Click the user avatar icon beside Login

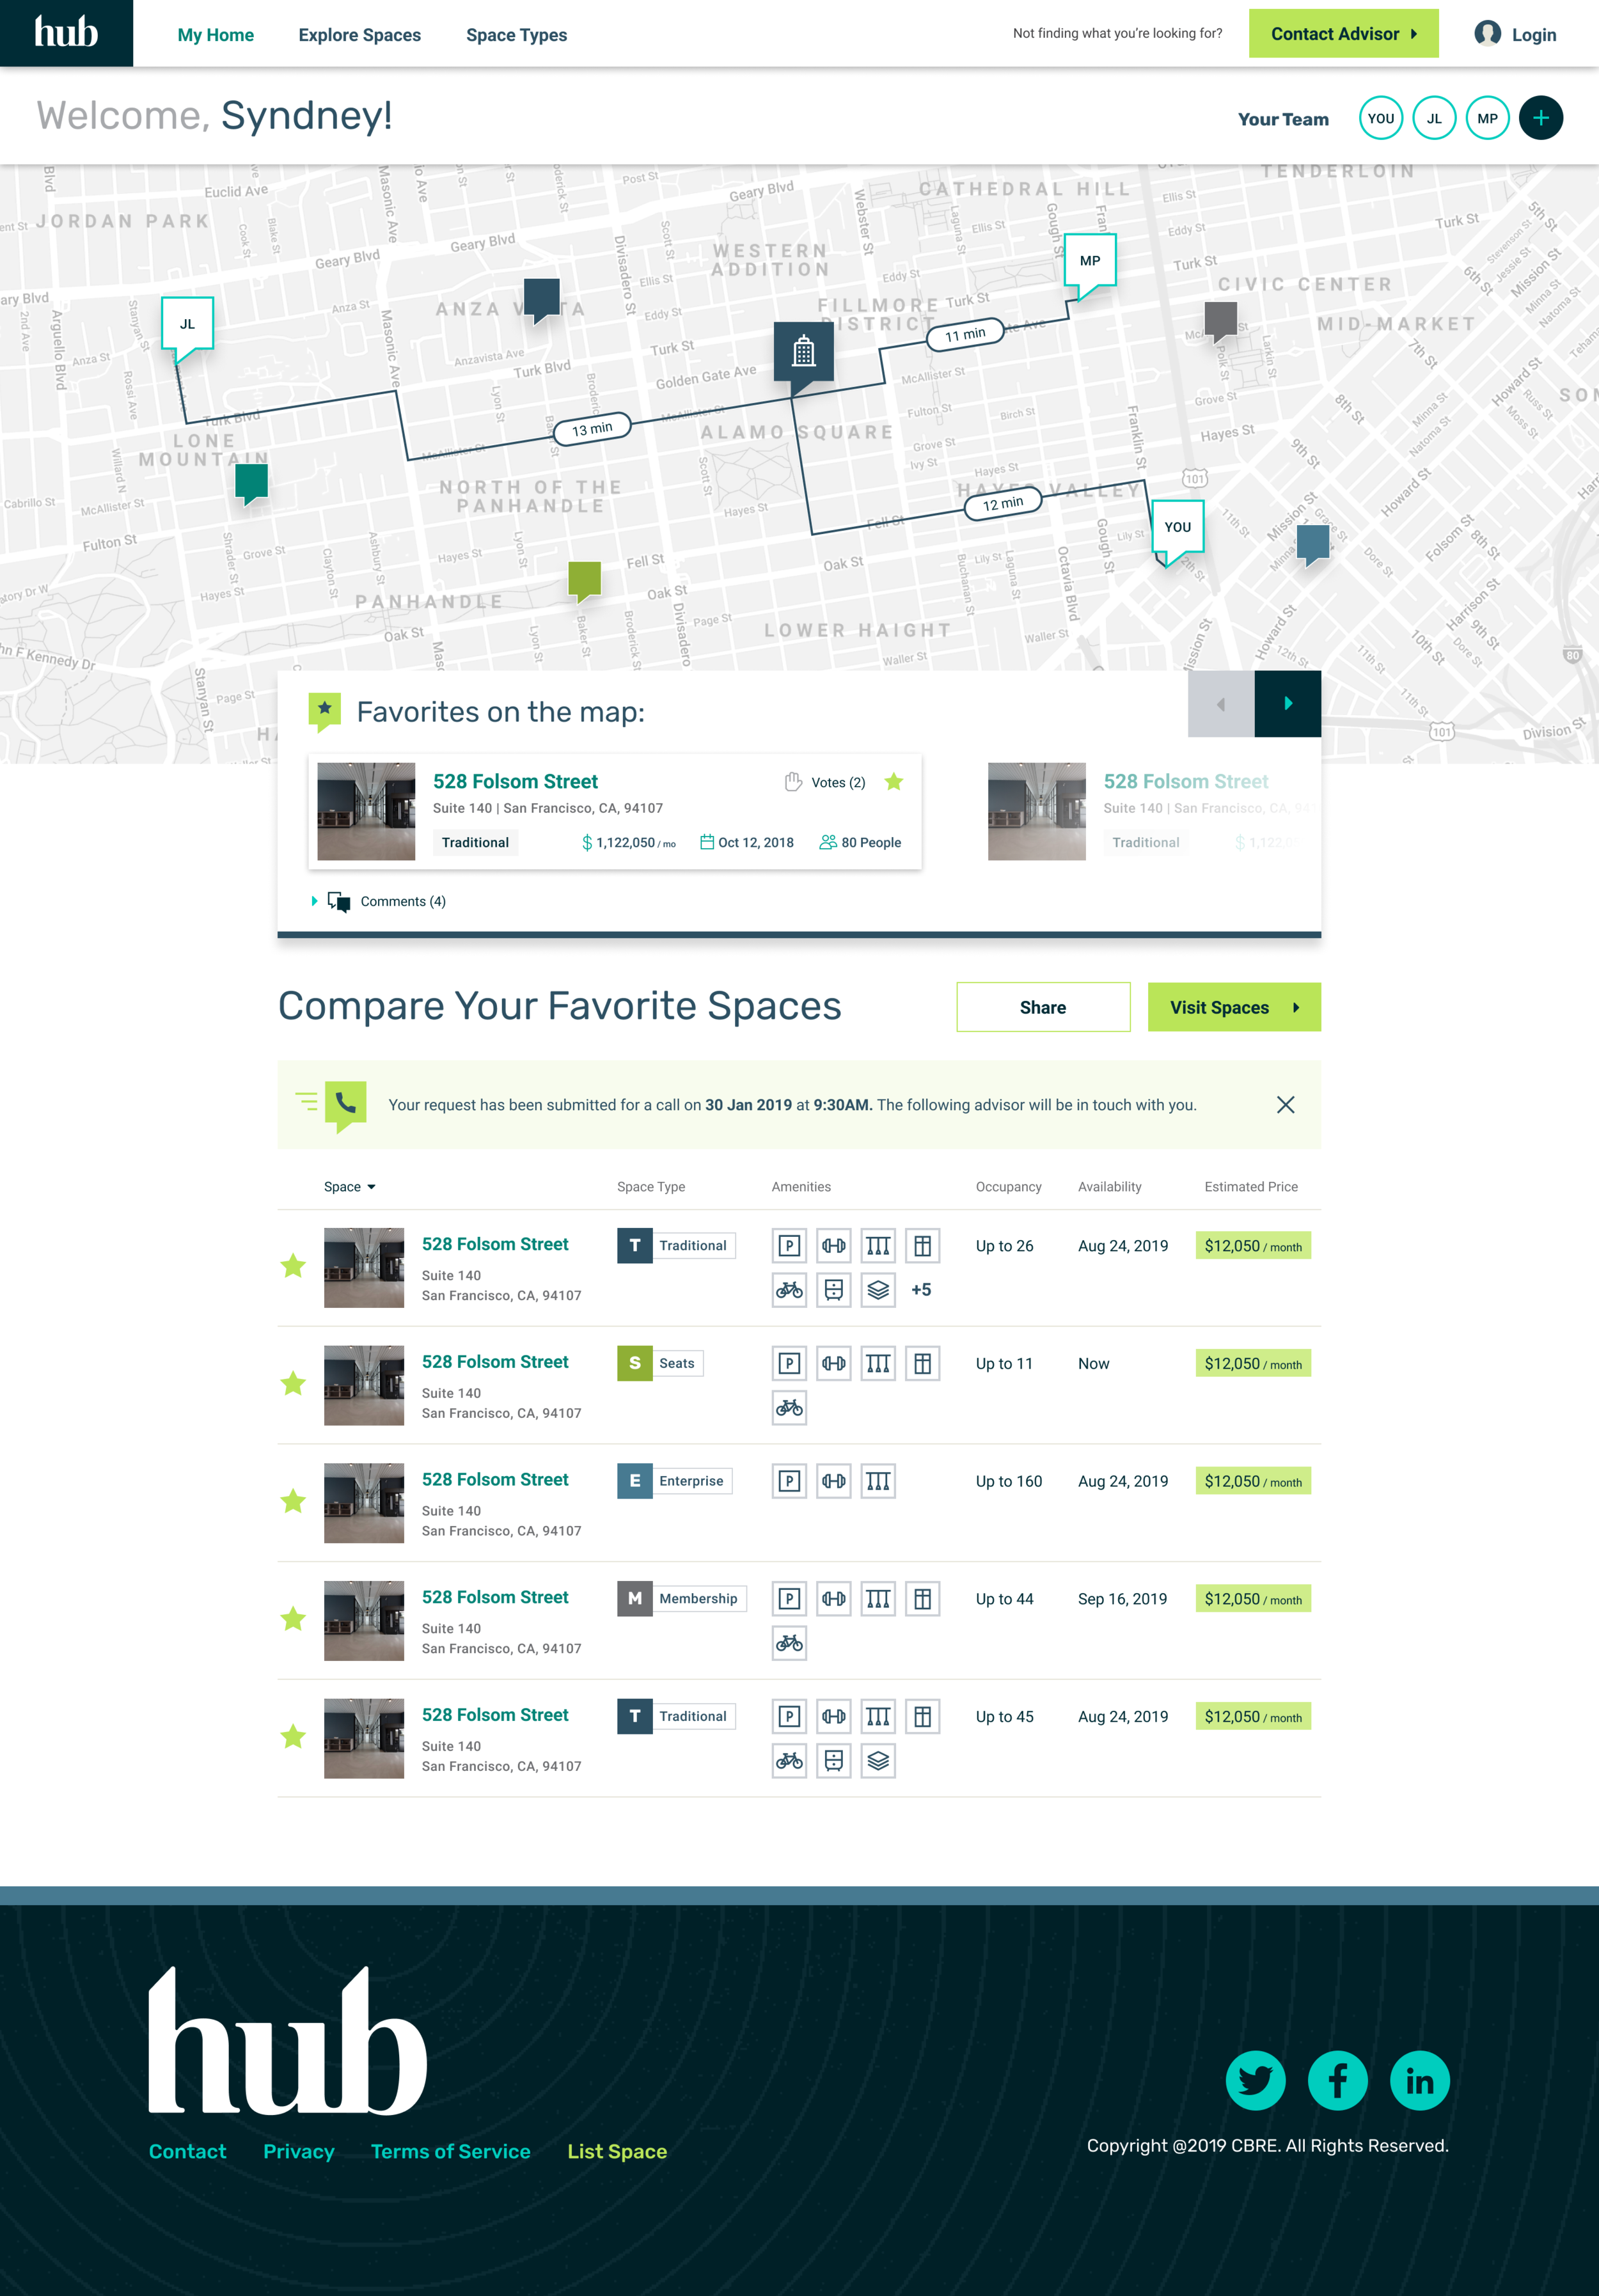tap(1487, 33)
